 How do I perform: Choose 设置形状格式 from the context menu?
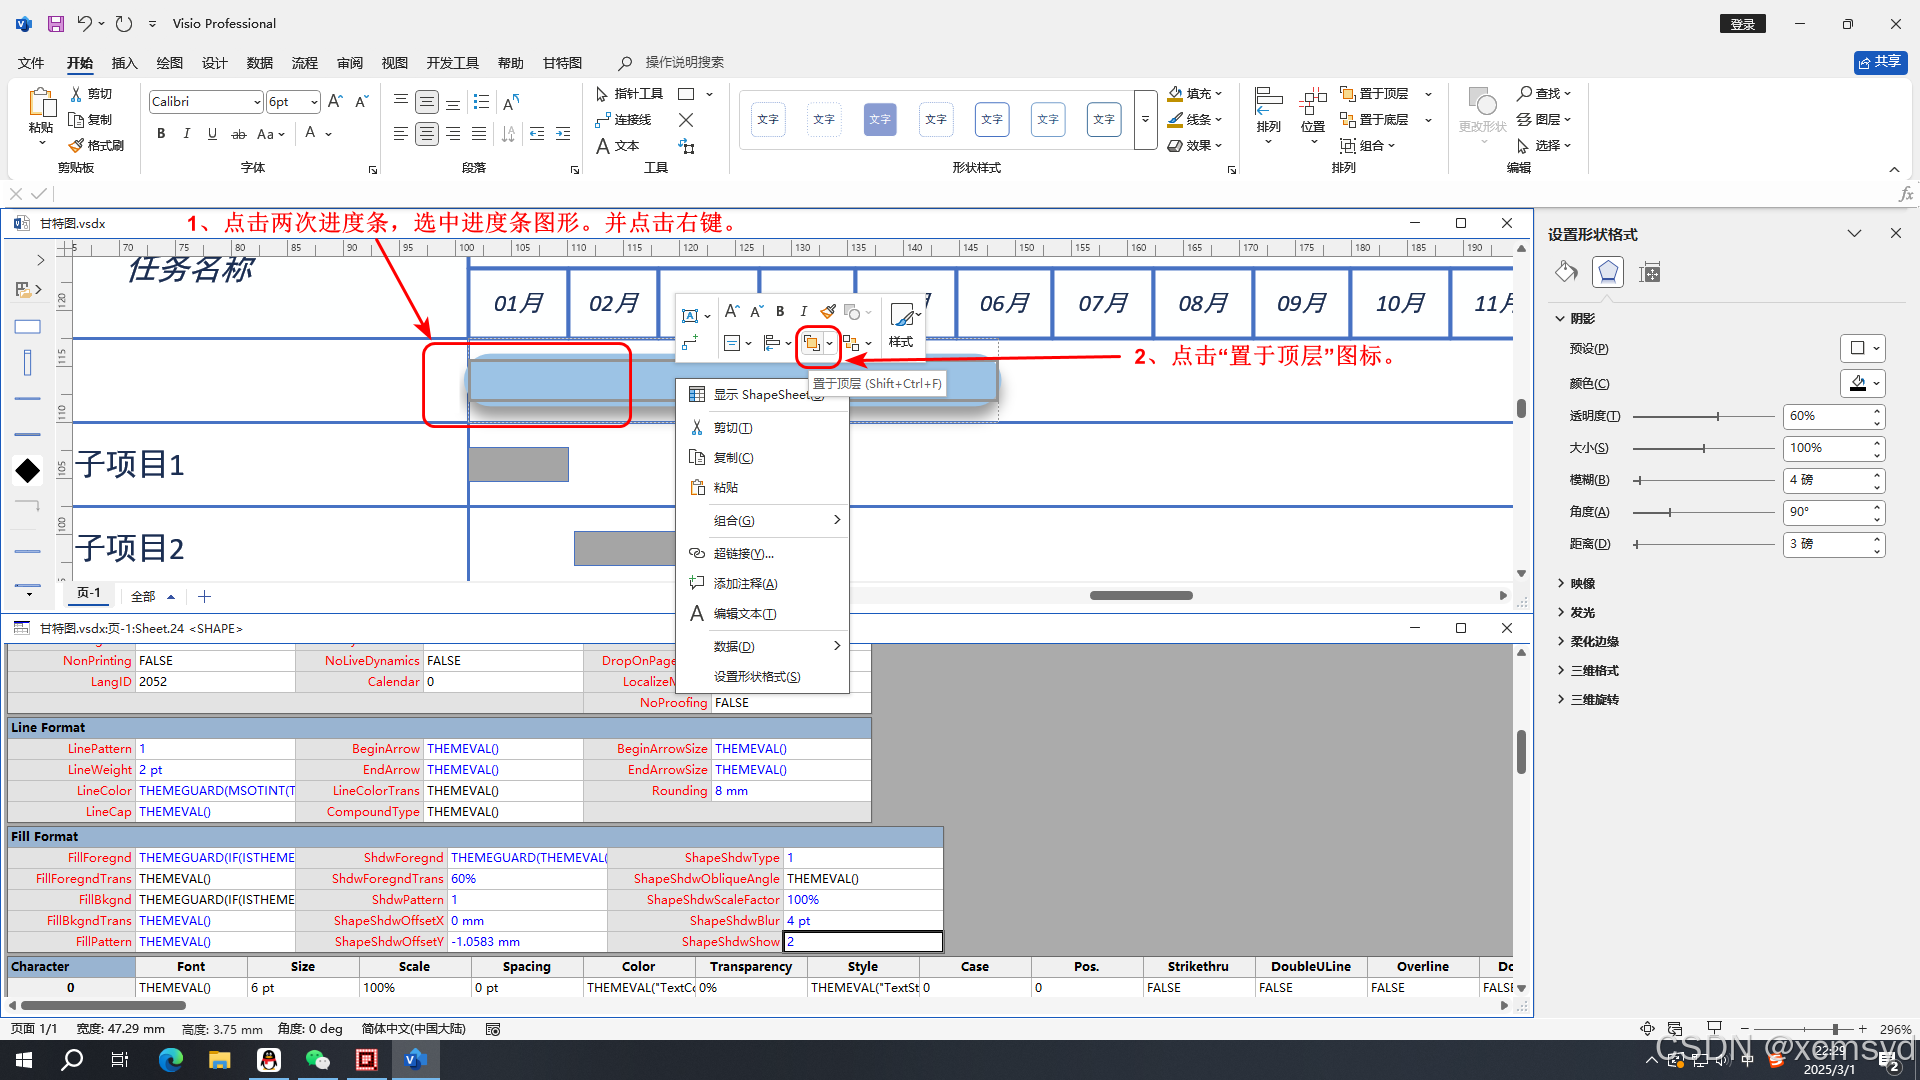757,677
